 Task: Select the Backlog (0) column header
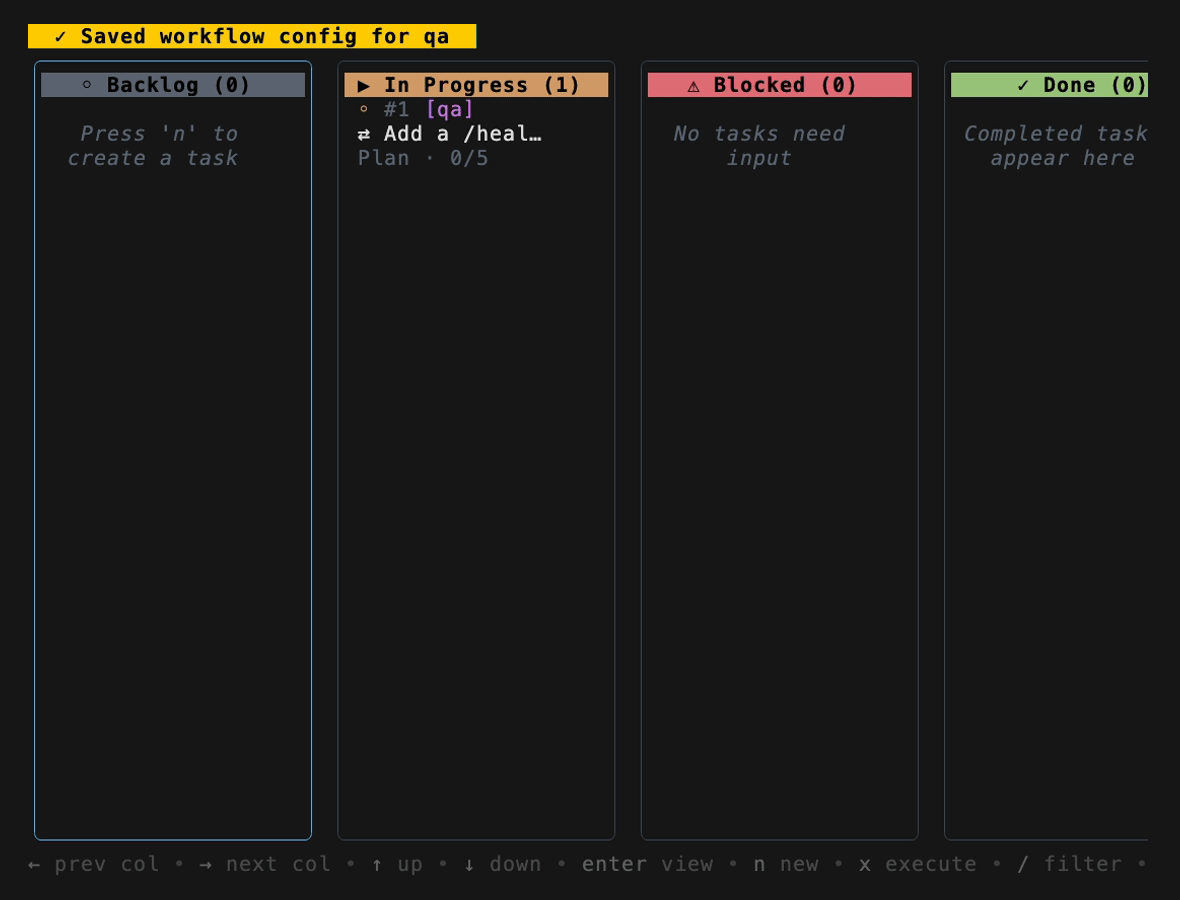pyautogui.click(x=173, y=85)
